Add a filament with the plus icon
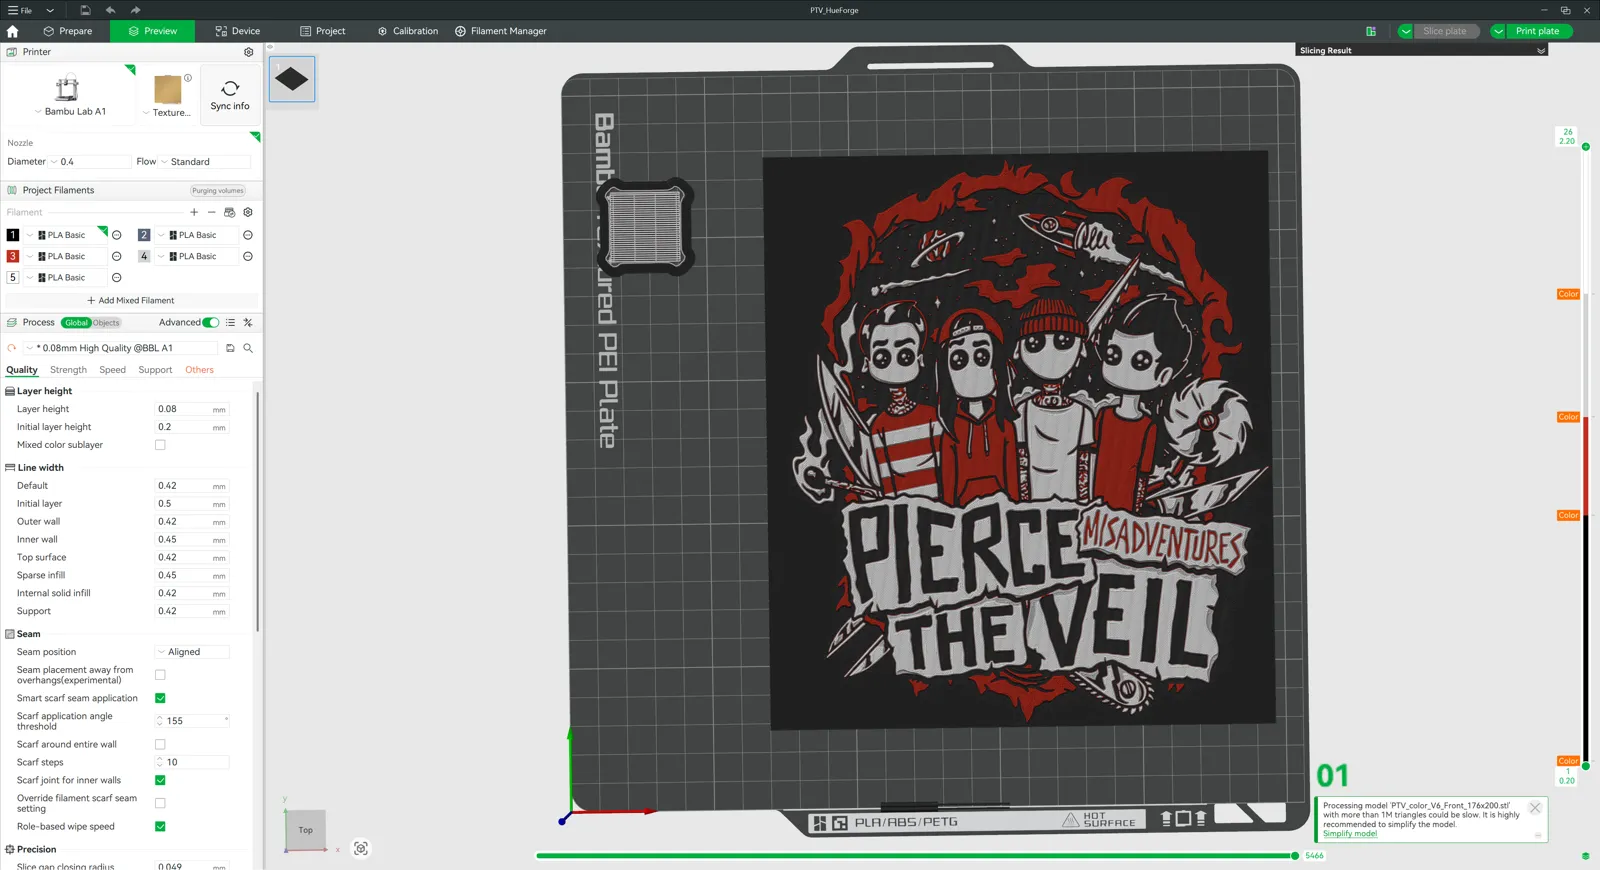 (x=194, y=212)
